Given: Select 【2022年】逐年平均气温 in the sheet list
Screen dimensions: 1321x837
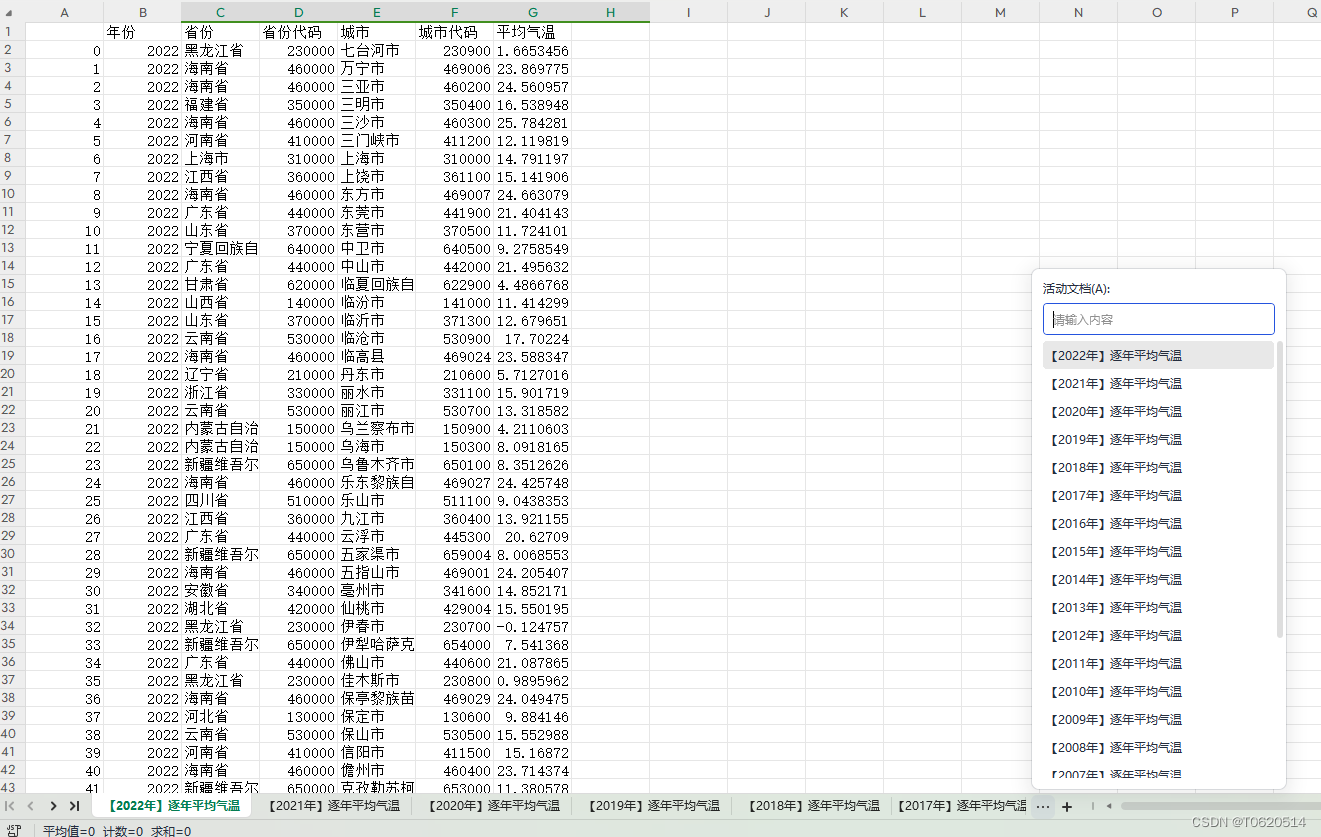Looking at the screenshot, I should (1159, 355).
